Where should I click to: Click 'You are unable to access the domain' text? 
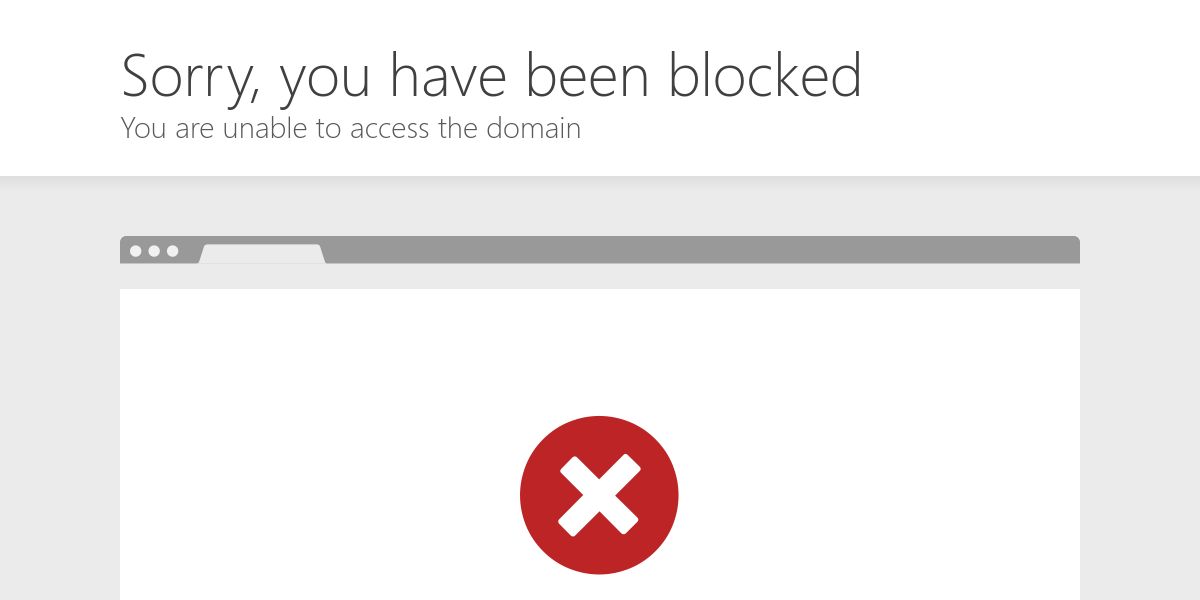[351, 128]
